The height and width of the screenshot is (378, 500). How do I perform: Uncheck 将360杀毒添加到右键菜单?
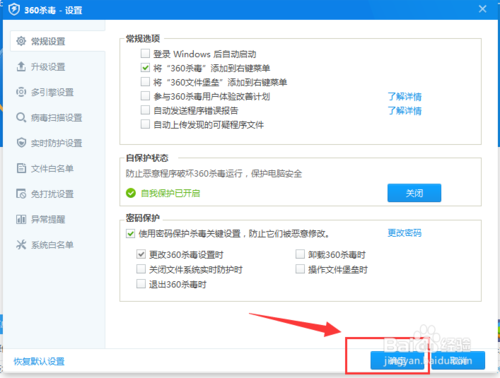[145, 68]
